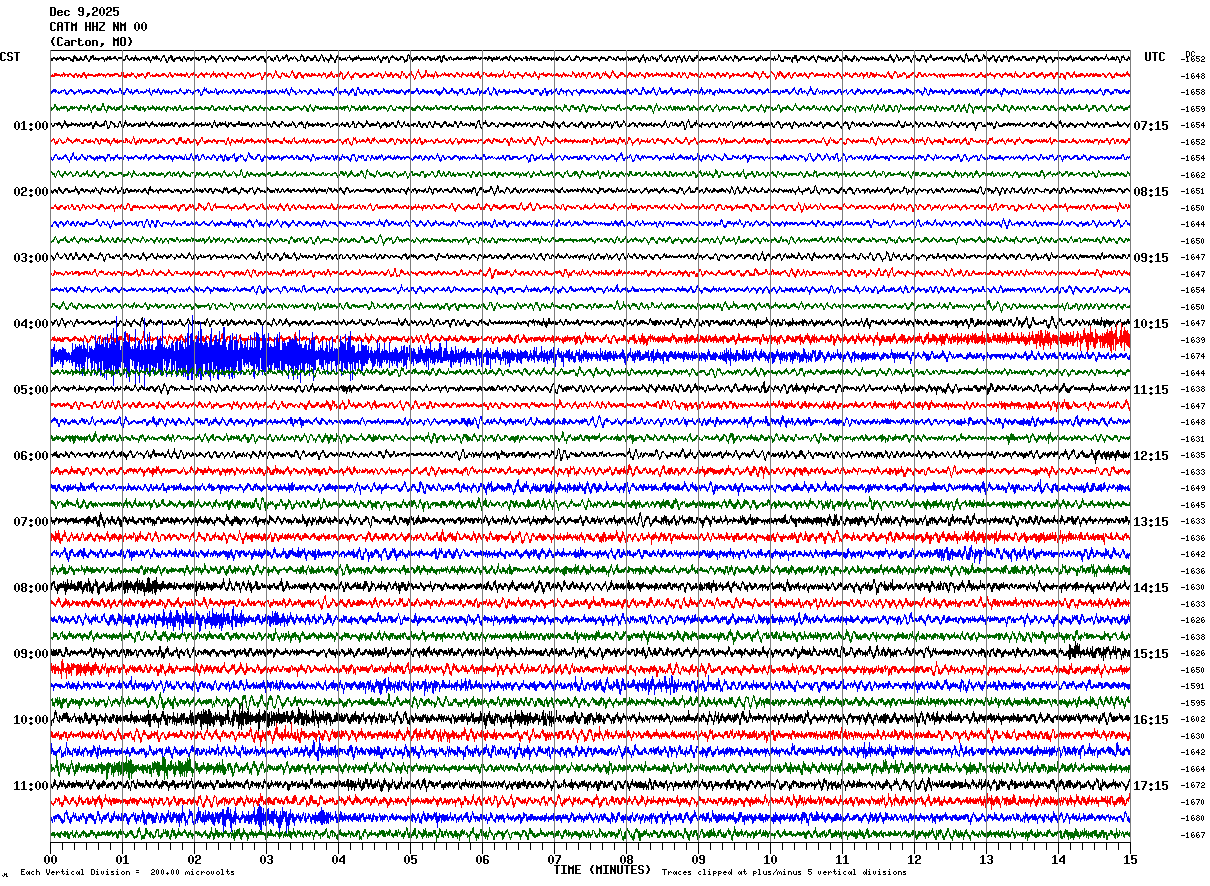Screen dimensions: 1210x886
Task: Select the 11:00 CST time label
Action: coord(31,786)
